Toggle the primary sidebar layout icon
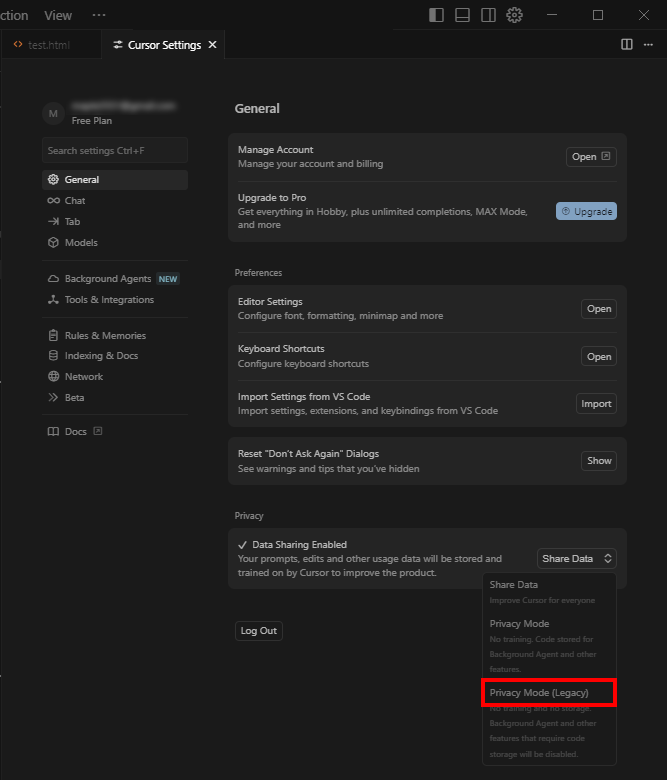Image resolution: width=667 pixels, height=780 pixels. [436, 15]
